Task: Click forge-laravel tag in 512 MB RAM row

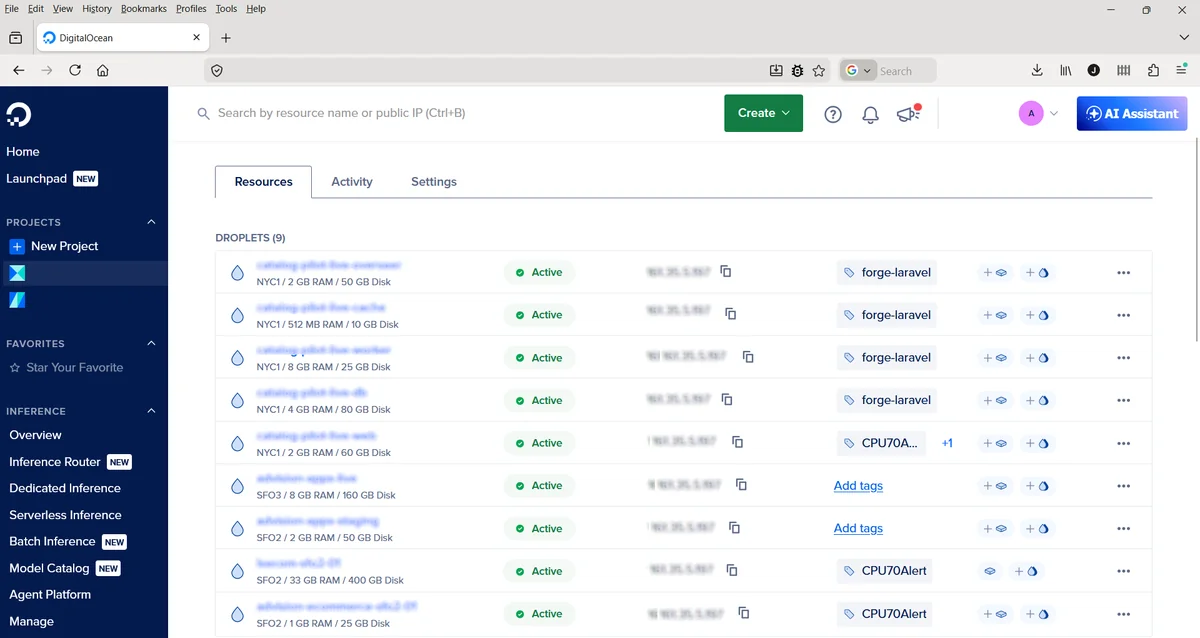Action: [887, 315]
